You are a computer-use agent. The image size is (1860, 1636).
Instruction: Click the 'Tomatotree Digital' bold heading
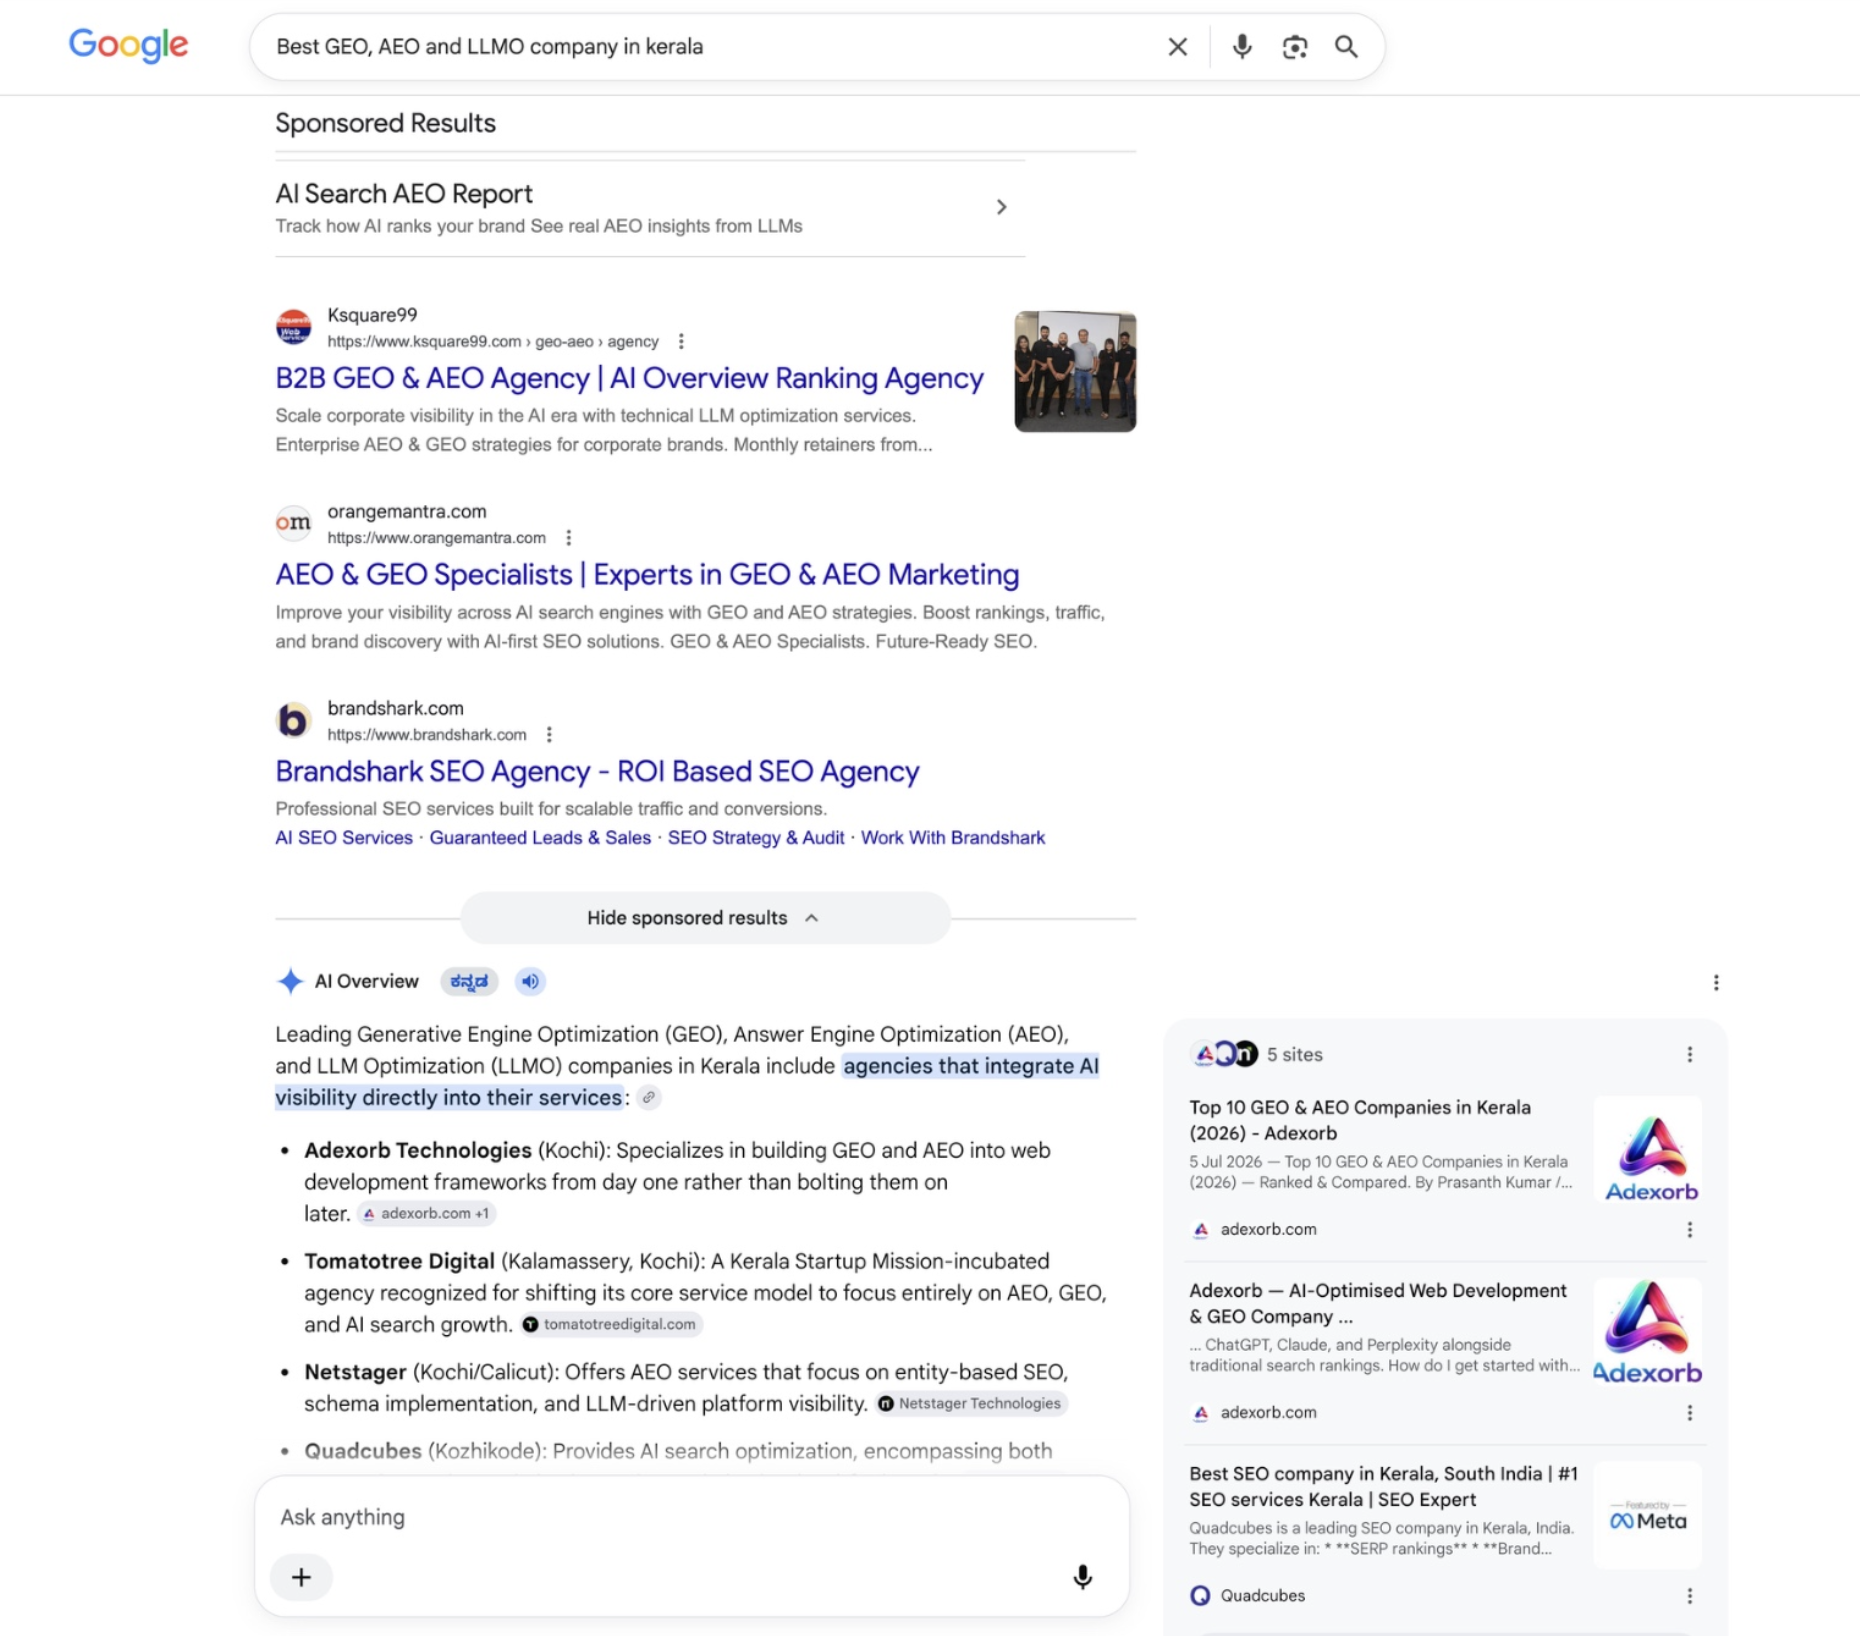coord(399,1262)
